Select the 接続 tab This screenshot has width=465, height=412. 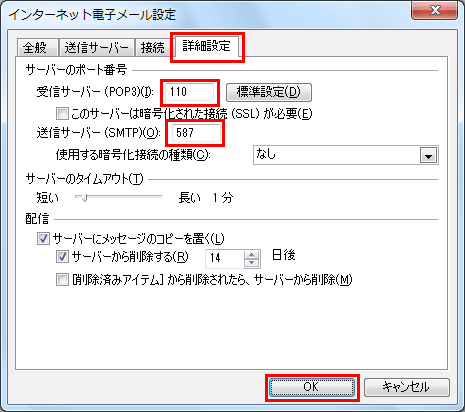click(x=153, y=47)
